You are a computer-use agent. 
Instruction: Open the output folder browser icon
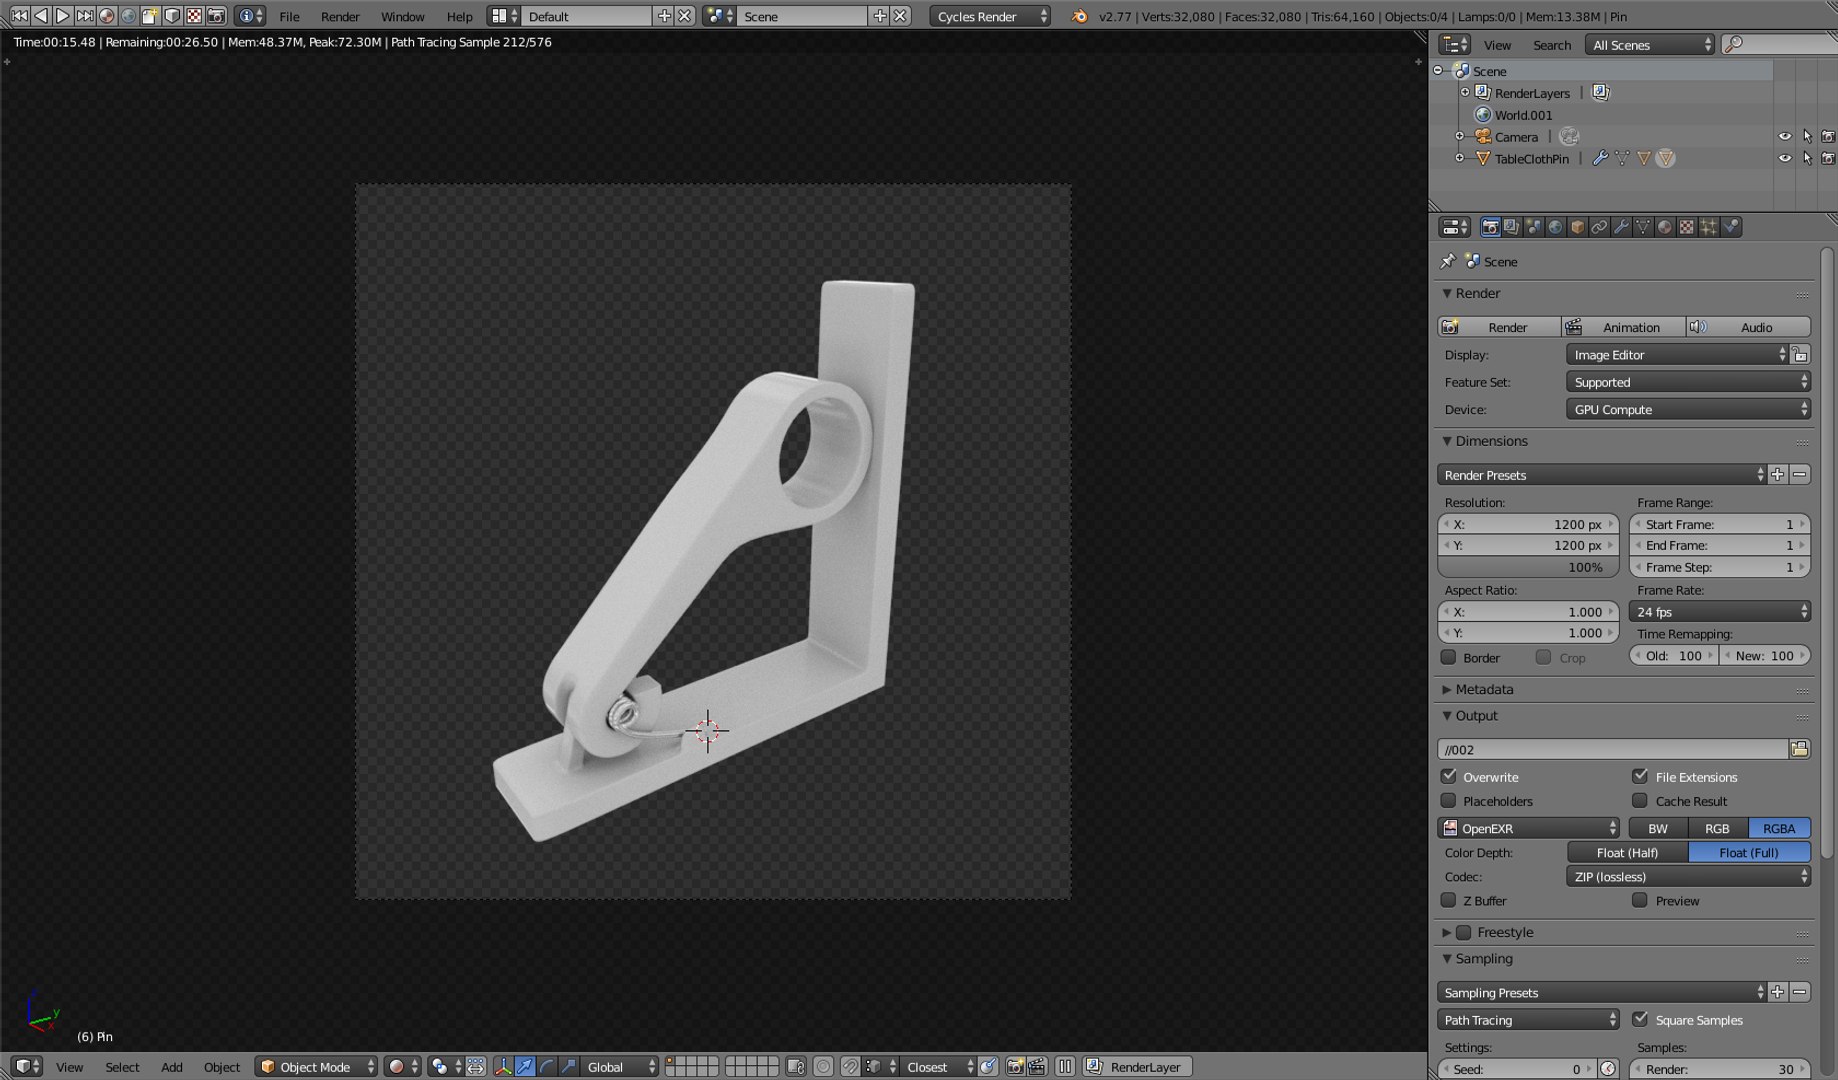tap(1800, 749)
